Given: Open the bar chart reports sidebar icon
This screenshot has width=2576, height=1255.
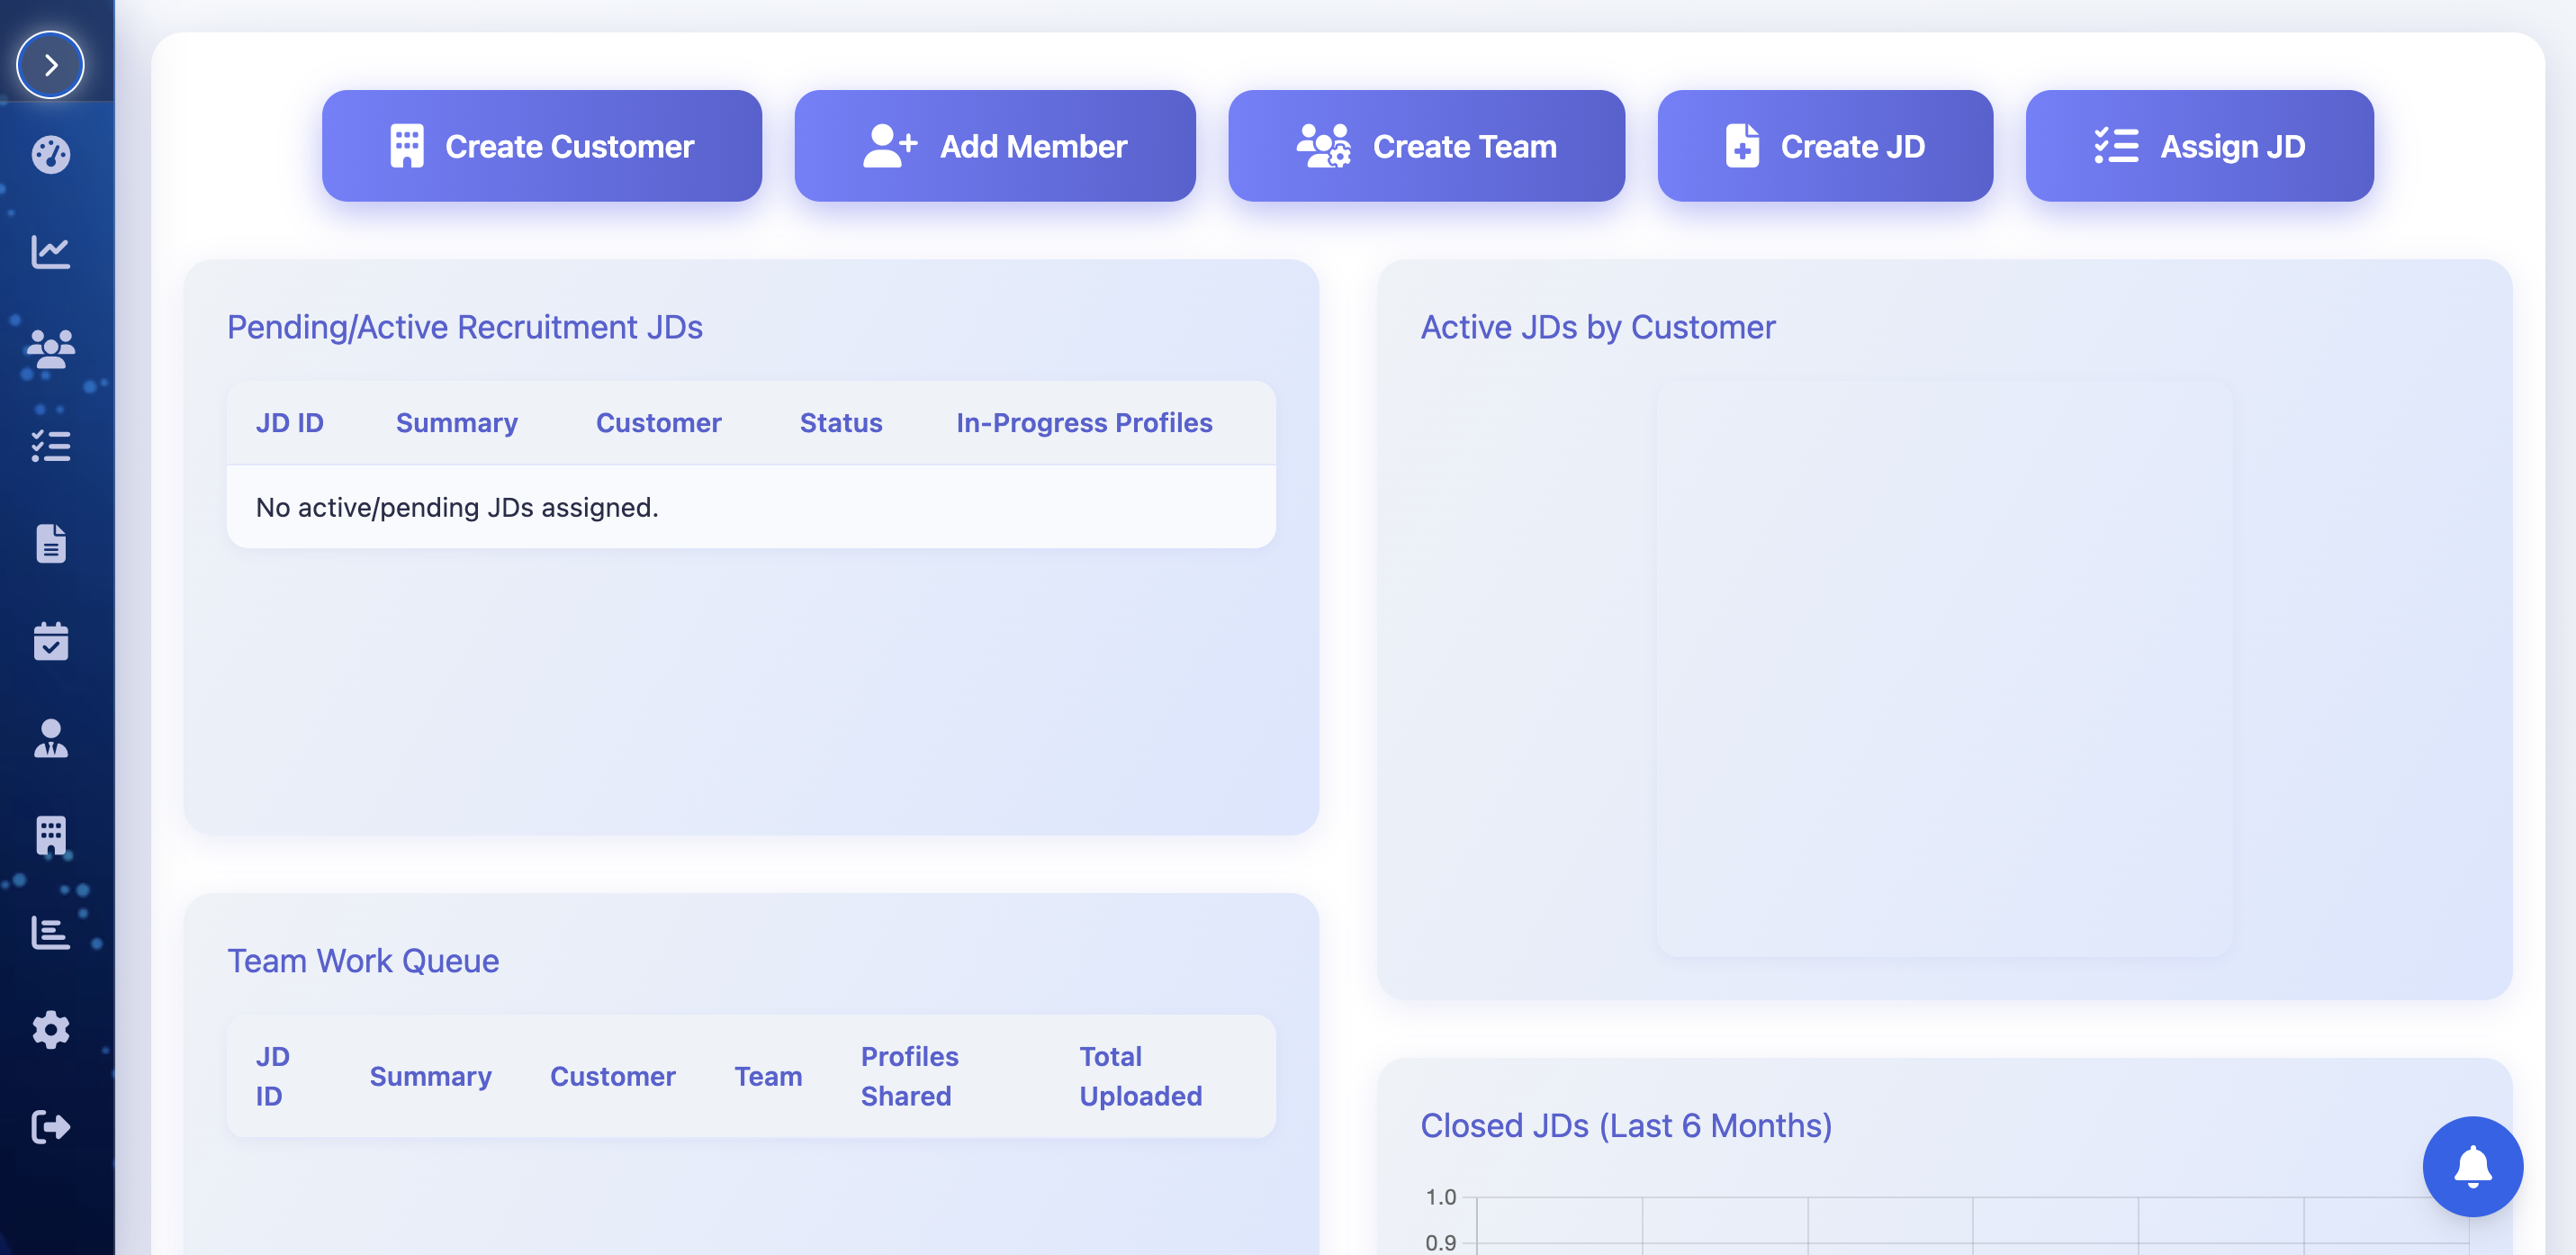Looking at the screenshot, I should [x=50, y=932].
